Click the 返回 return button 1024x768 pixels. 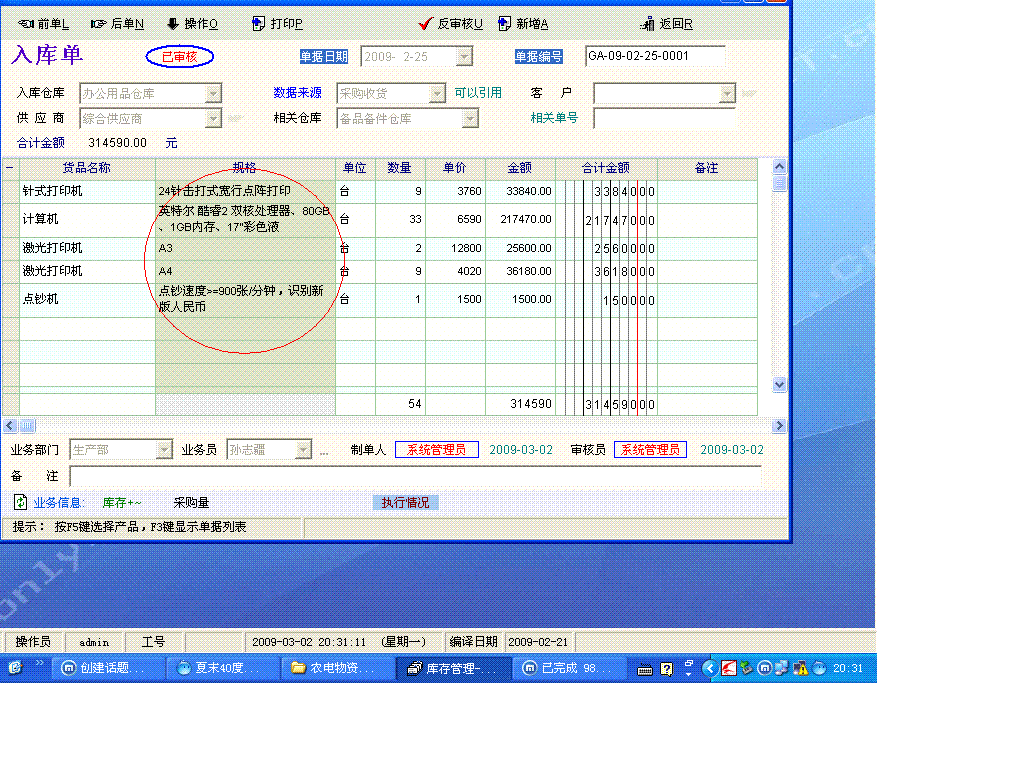pyautogui.click(x=667, y=24)
